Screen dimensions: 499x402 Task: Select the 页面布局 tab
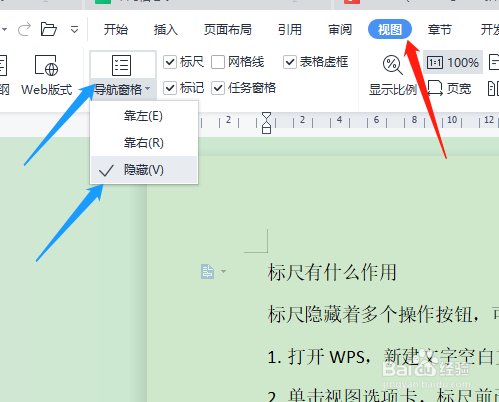(228, 30)
